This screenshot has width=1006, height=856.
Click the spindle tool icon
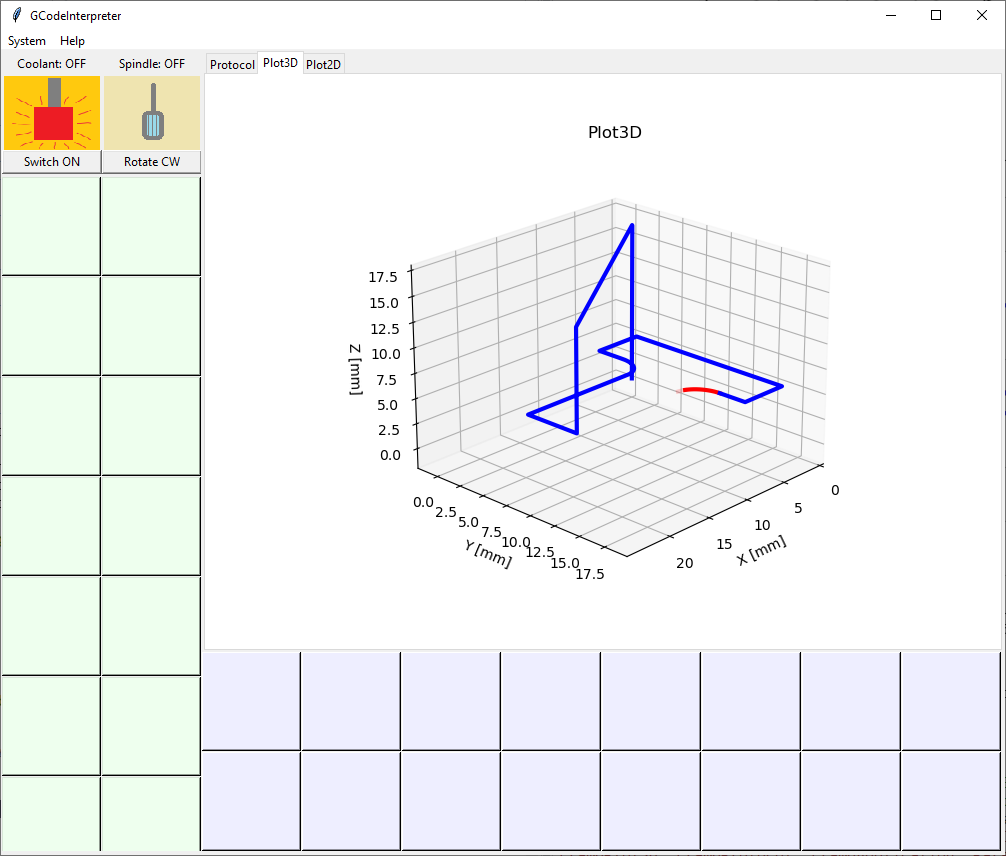152,112
